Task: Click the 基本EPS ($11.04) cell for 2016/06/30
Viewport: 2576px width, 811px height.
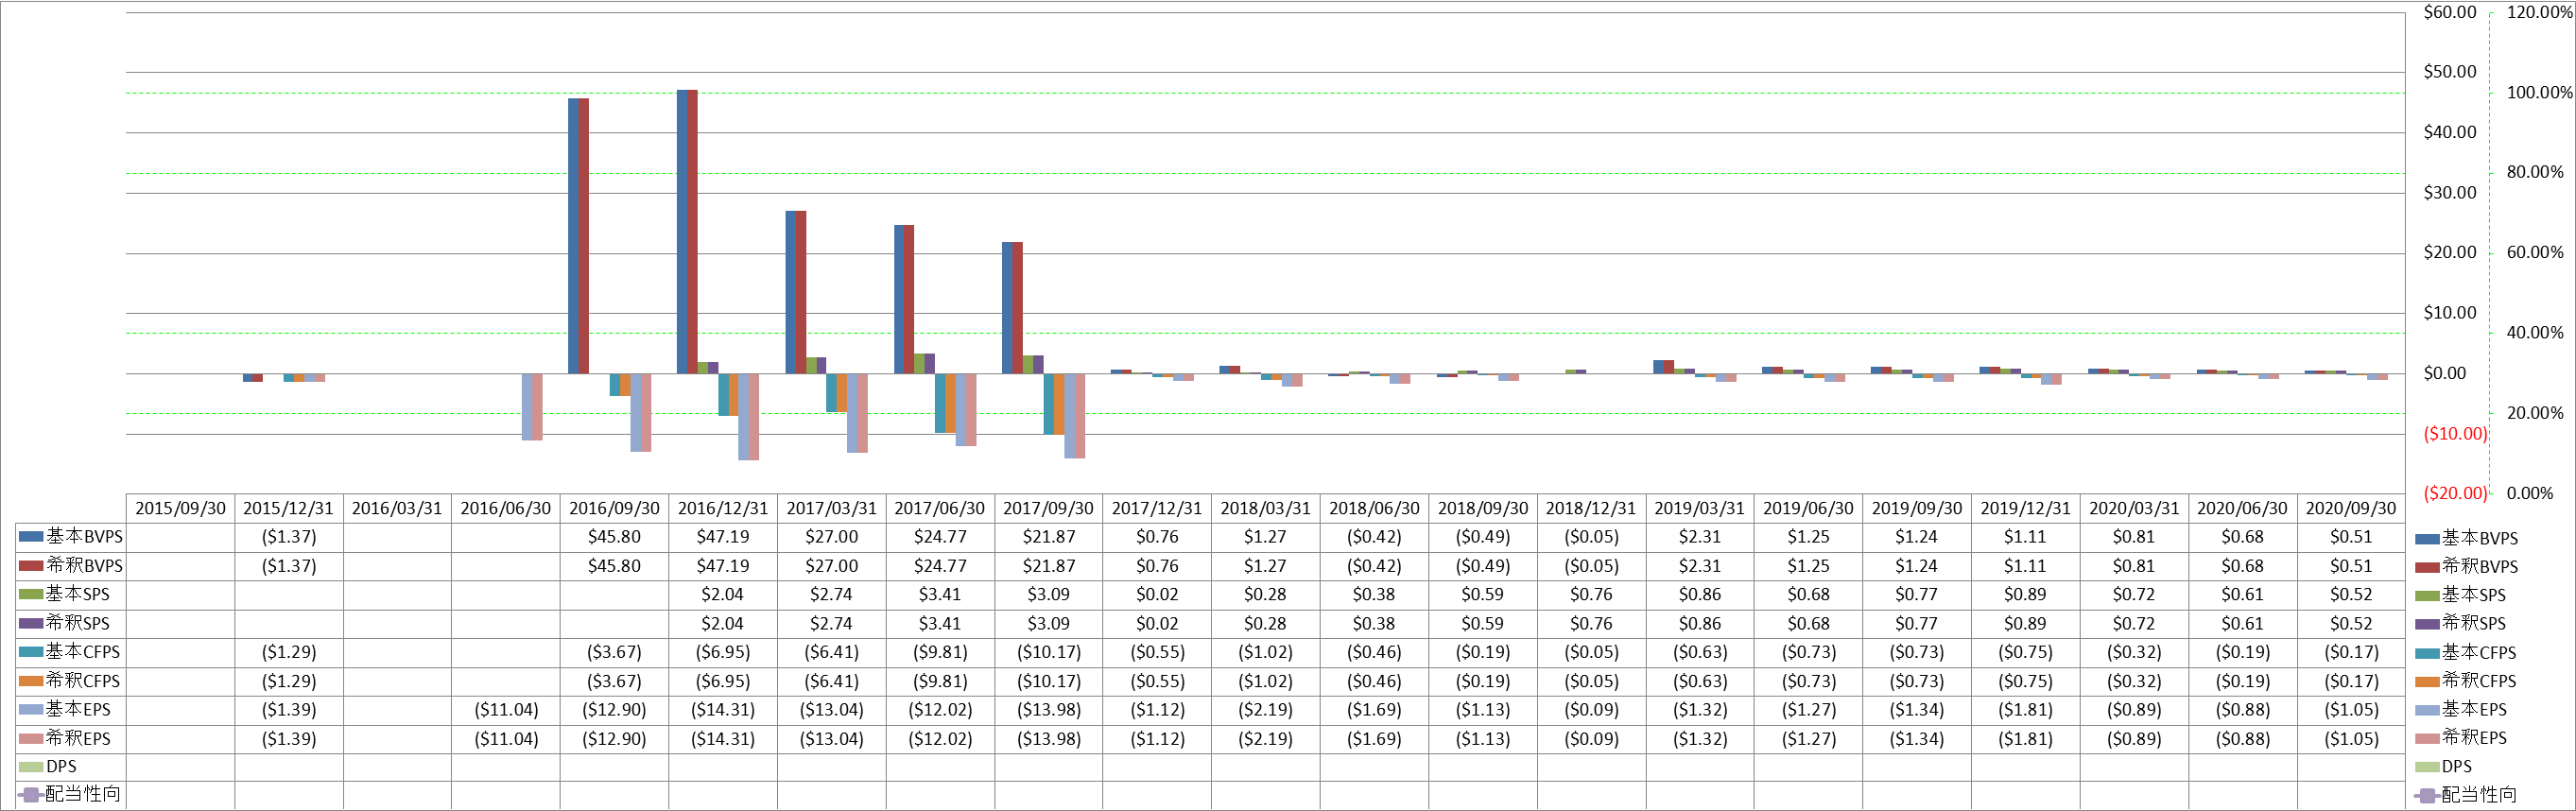Action: (x=506, y=709)
